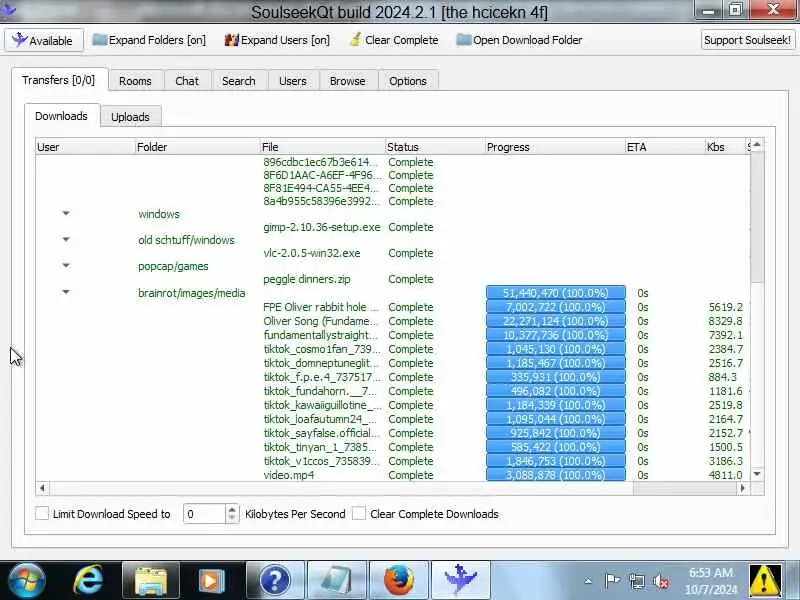Select peggle dinners.zip file row
Viewport: 800px width, 600px height.
[393, 279]
